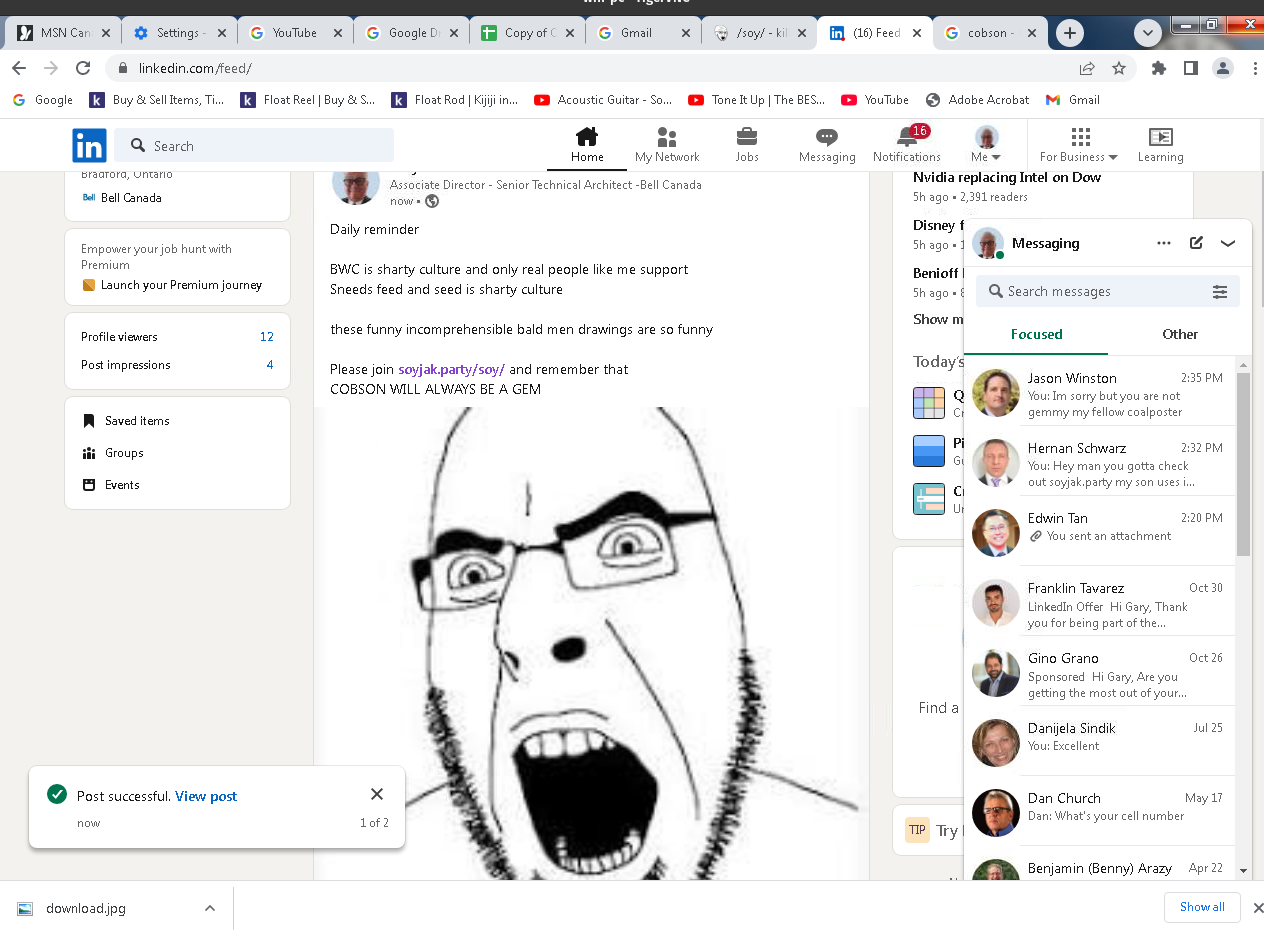1264x936 pixels.
Task: Switch to the cobson Google tab
Action: 992,33
